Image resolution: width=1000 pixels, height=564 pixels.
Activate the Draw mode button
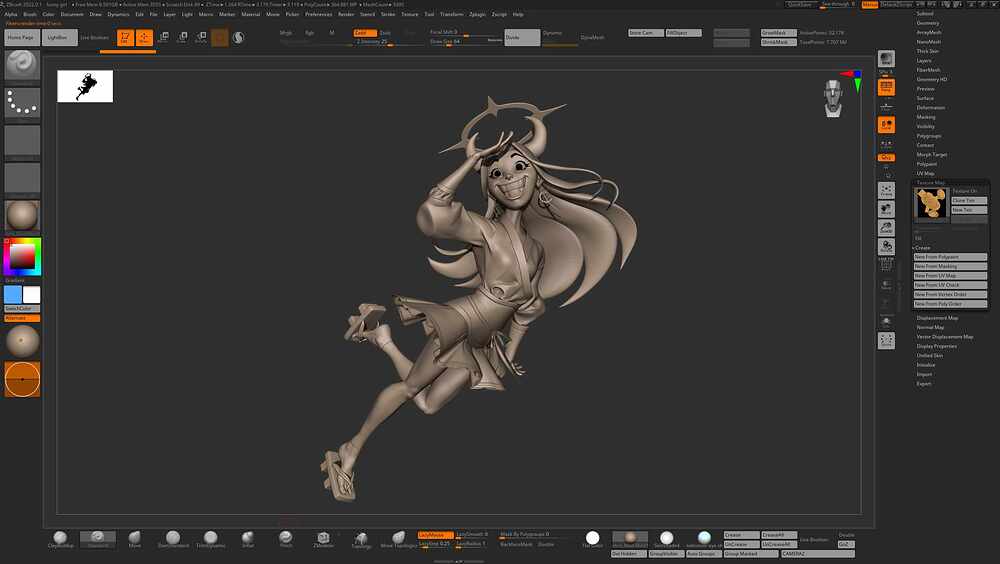click(x=144, y=38)
